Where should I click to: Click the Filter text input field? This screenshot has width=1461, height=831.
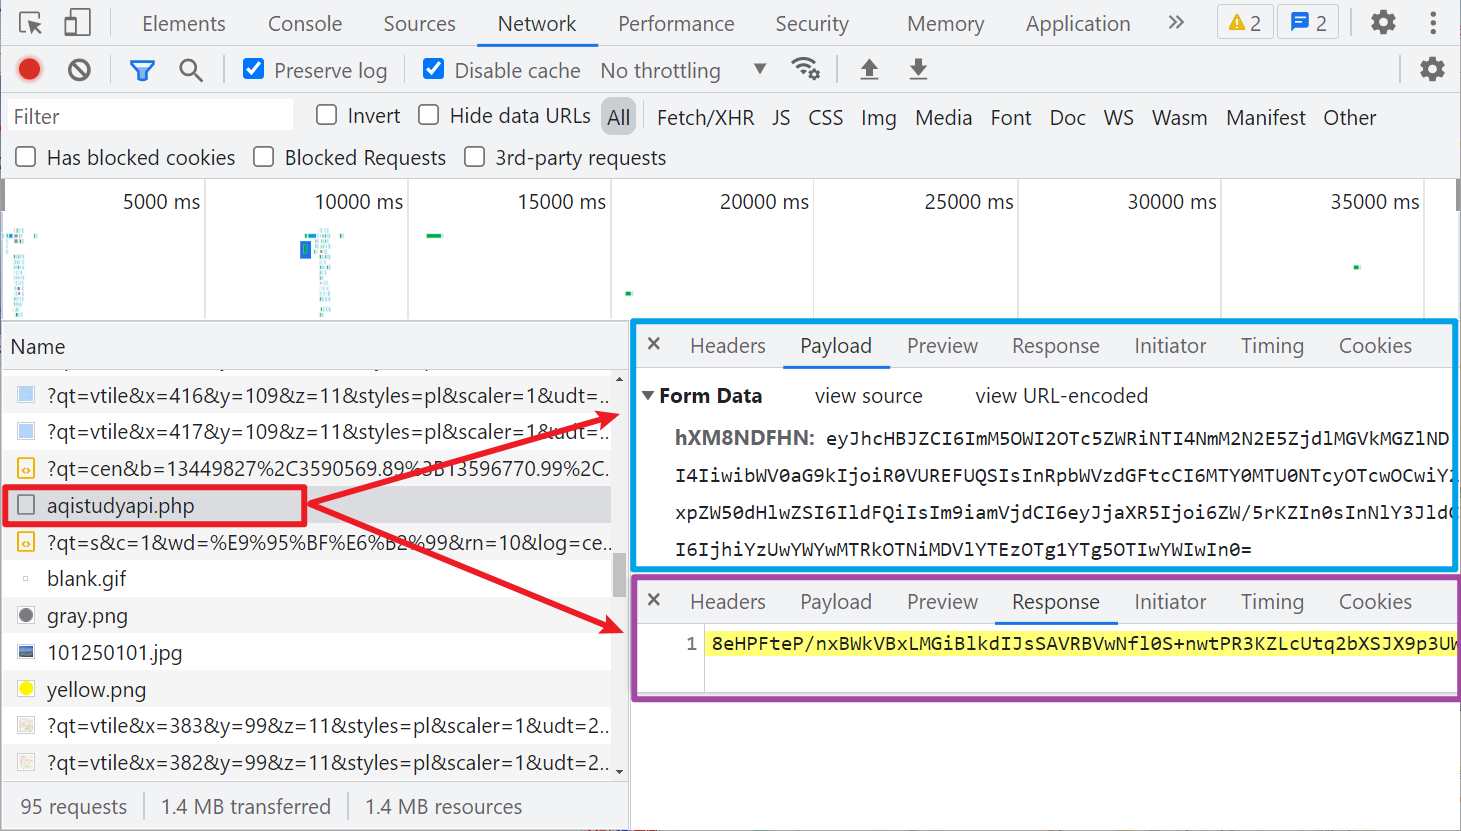click(x=151, y=116)
